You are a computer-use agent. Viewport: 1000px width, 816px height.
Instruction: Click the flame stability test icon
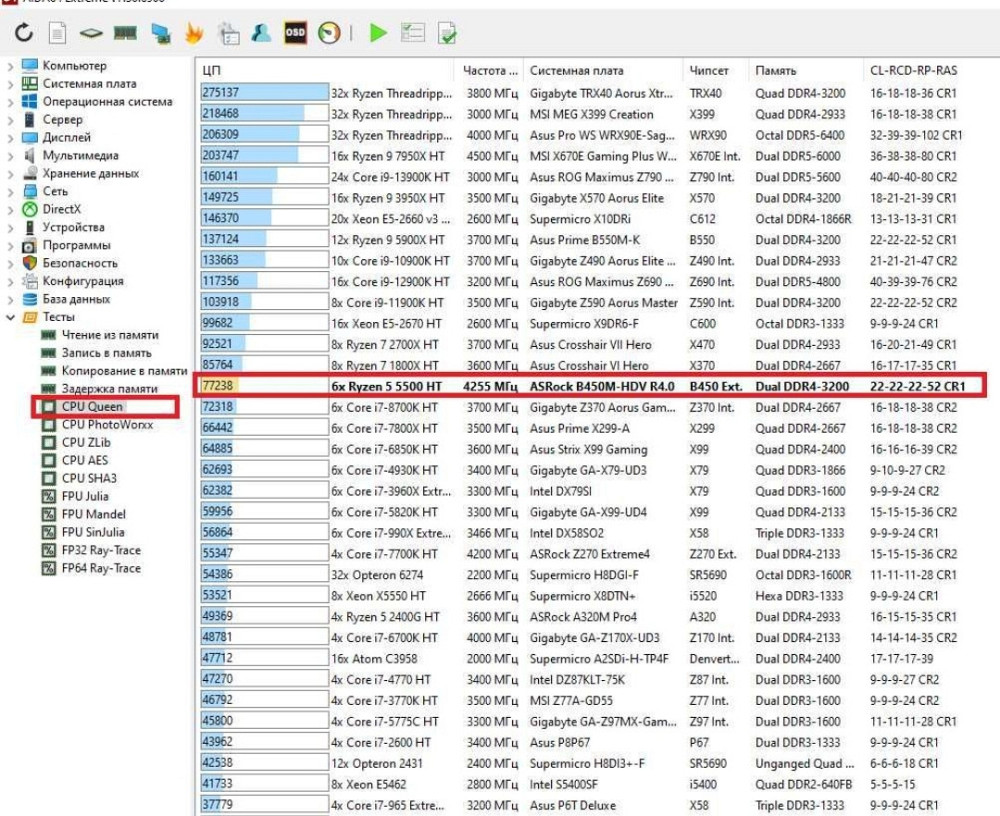194,34
